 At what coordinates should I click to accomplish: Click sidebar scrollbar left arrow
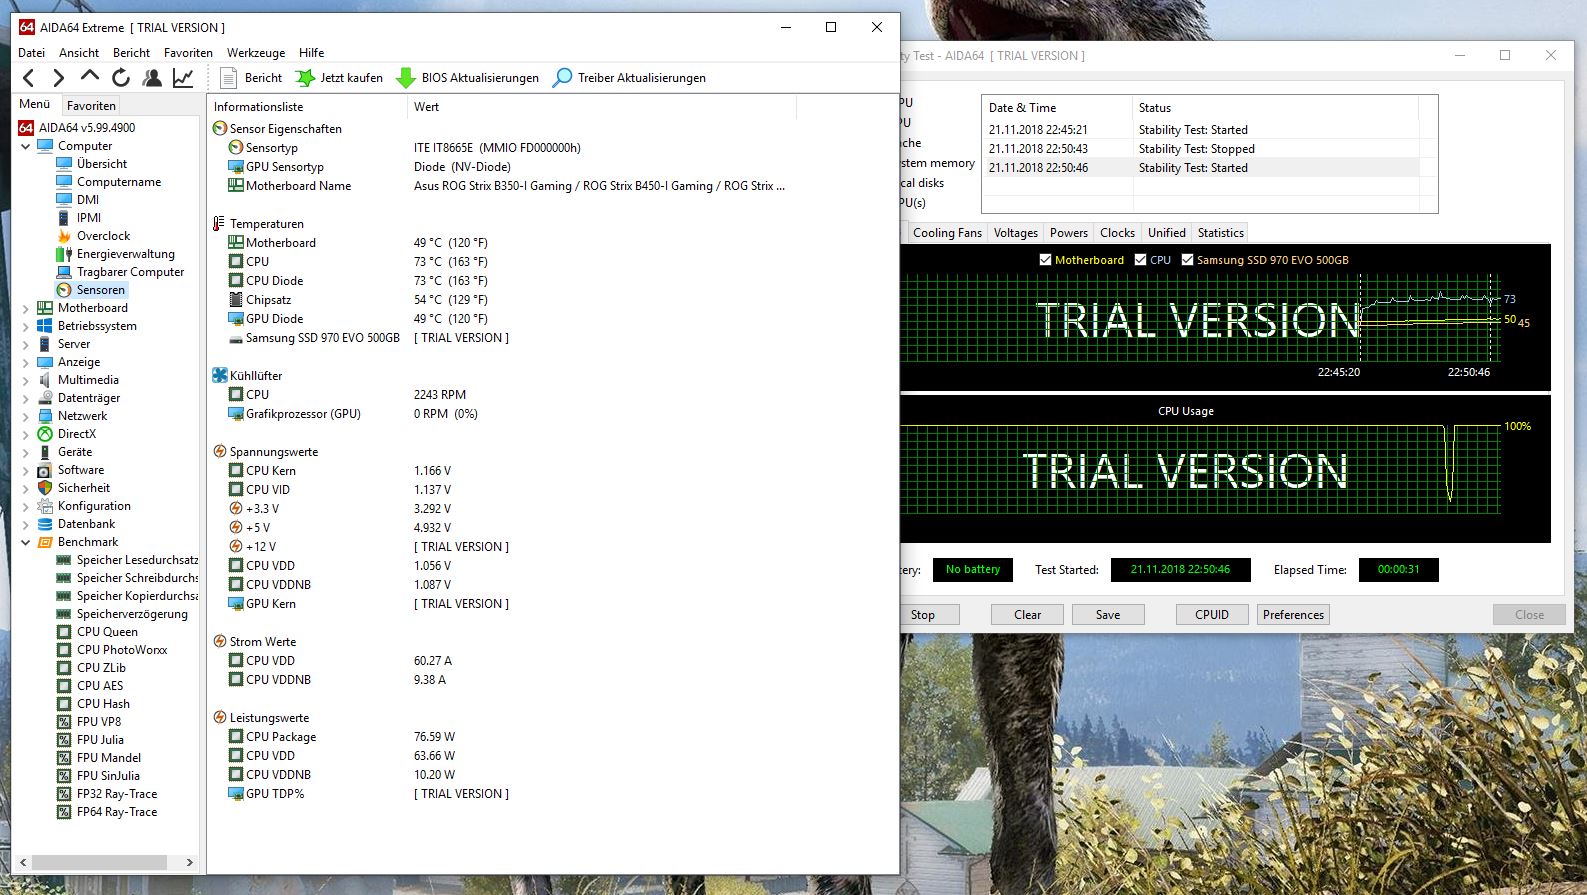[23, 862]
